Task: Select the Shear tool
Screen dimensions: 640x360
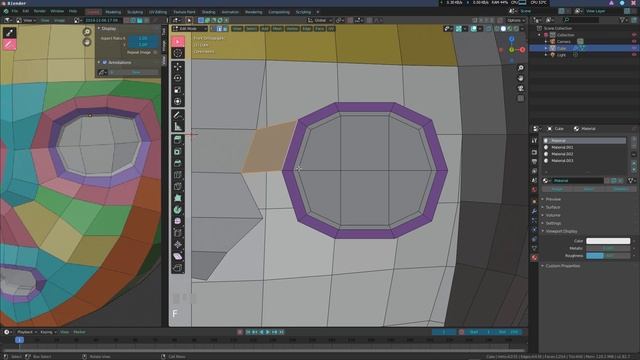Action: coord(178,256)
